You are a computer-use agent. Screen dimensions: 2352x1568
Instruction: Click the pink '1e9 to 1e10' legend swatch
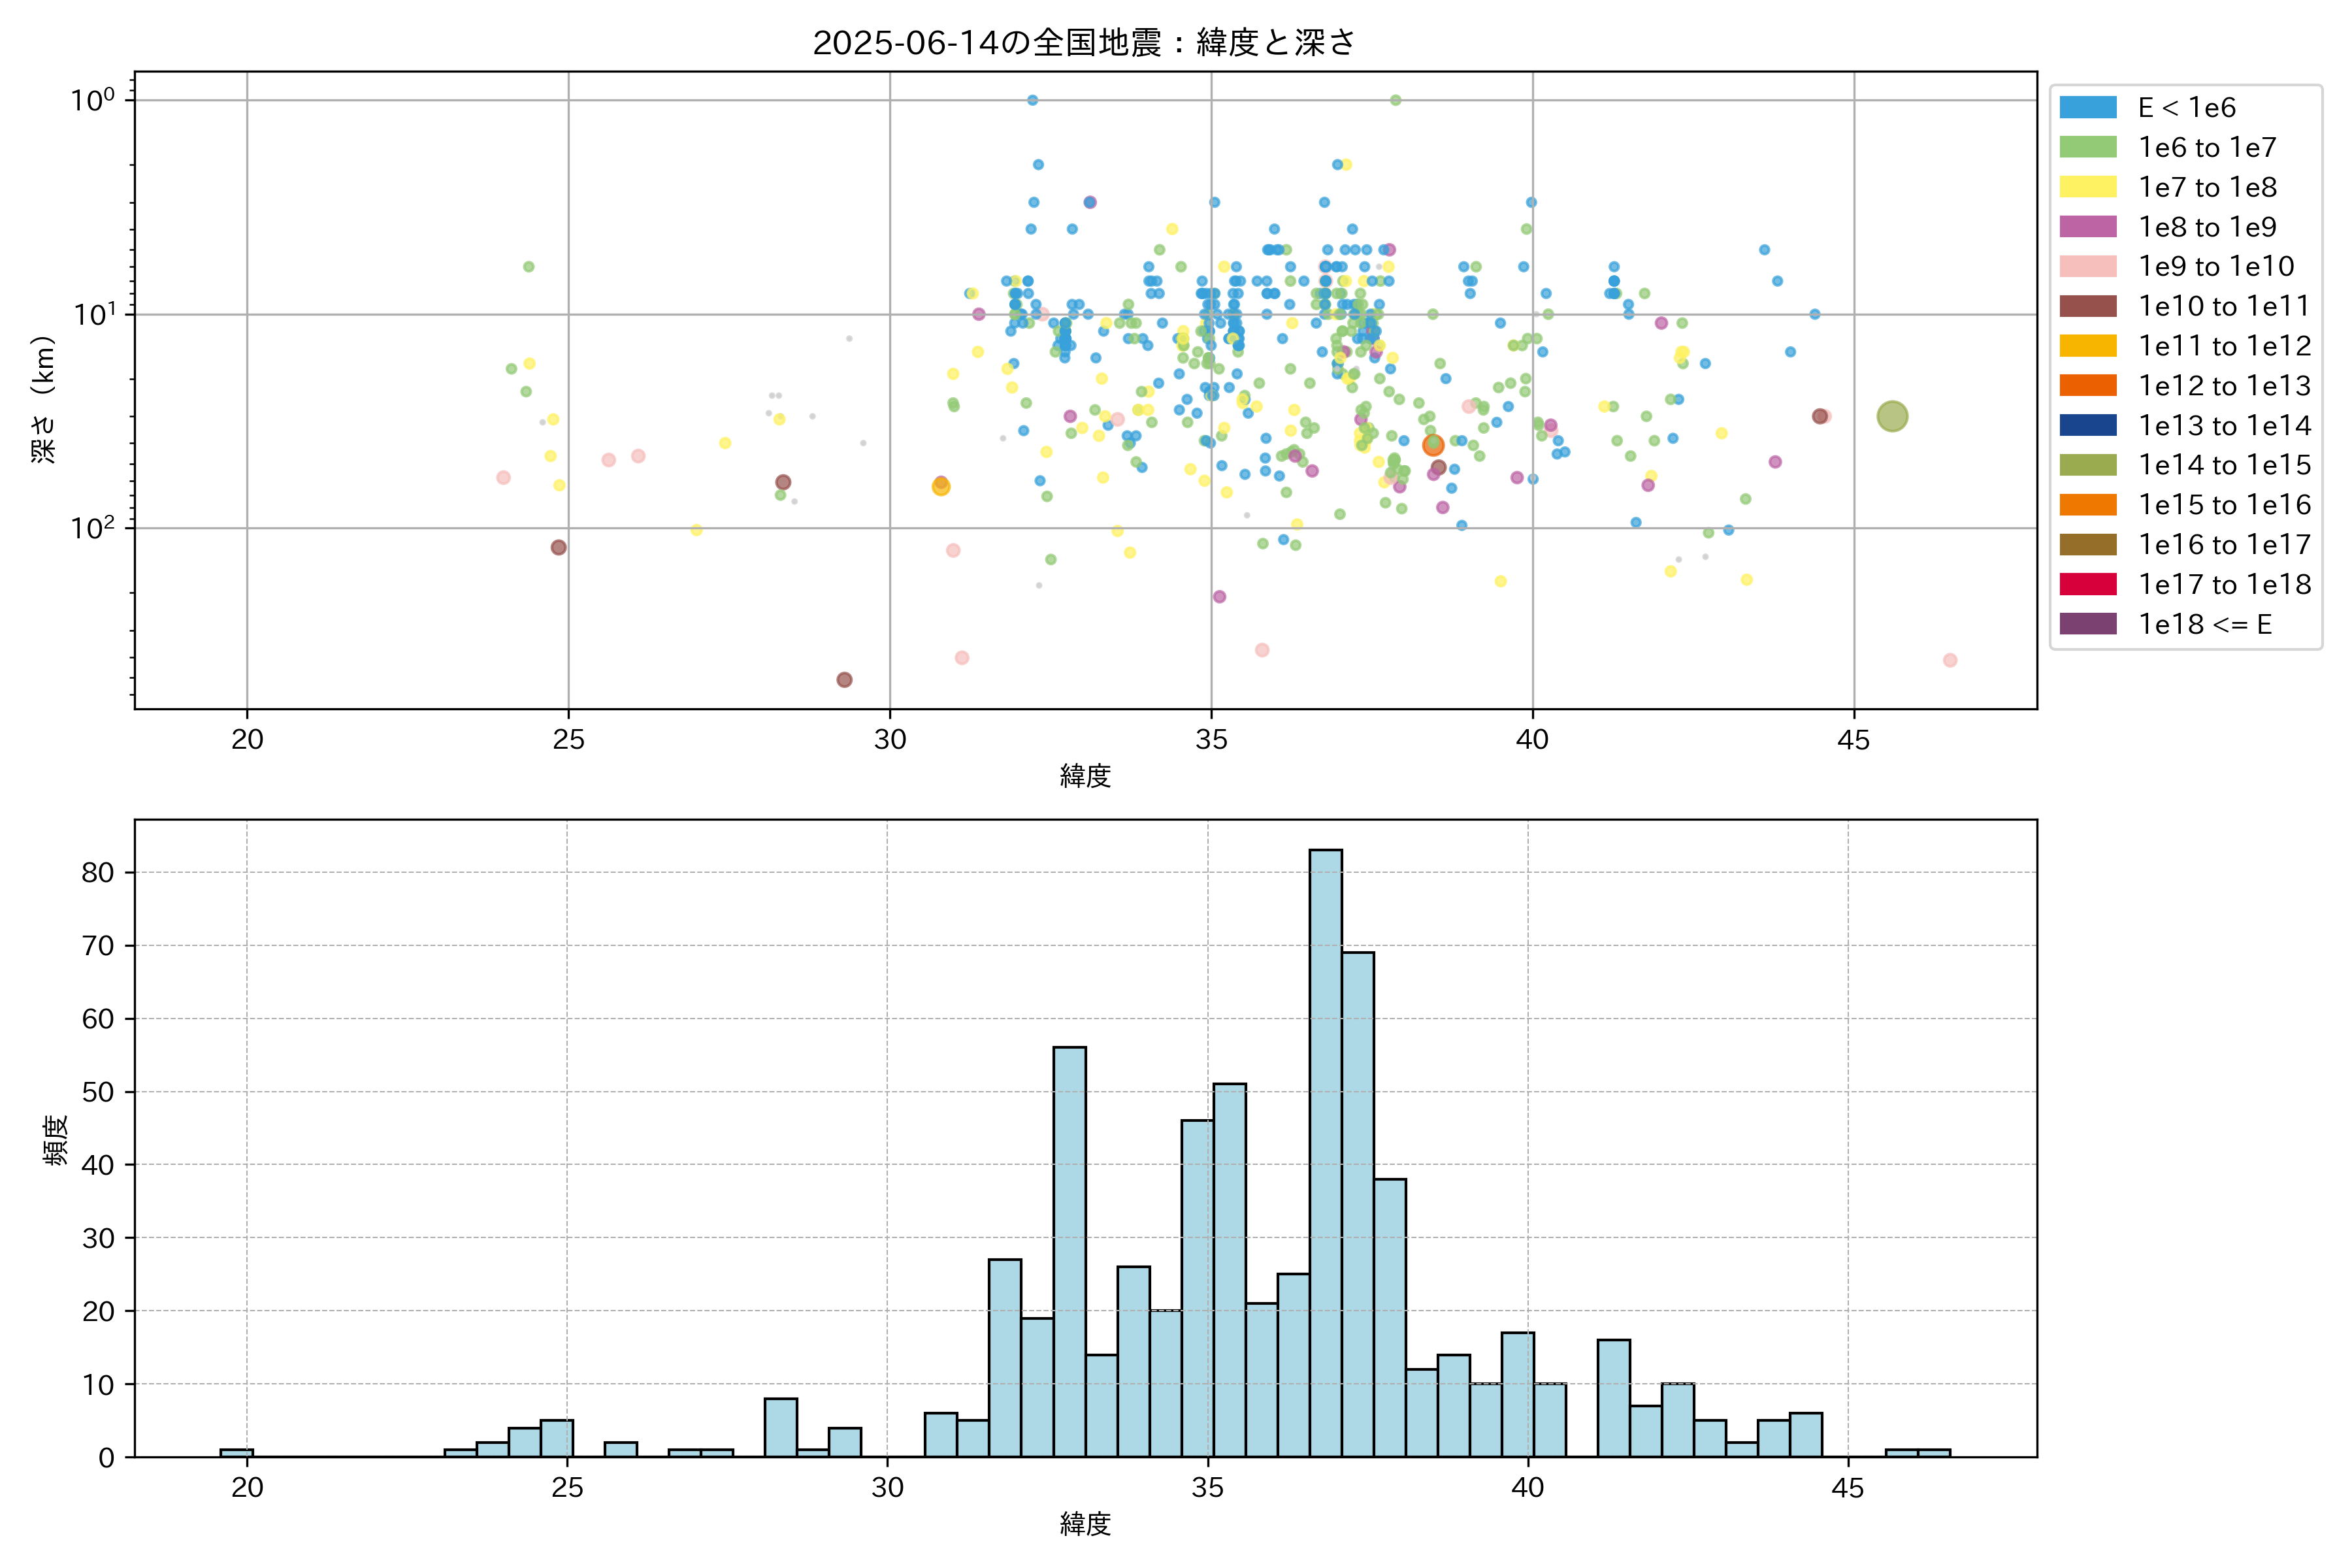pos(2088,267)
